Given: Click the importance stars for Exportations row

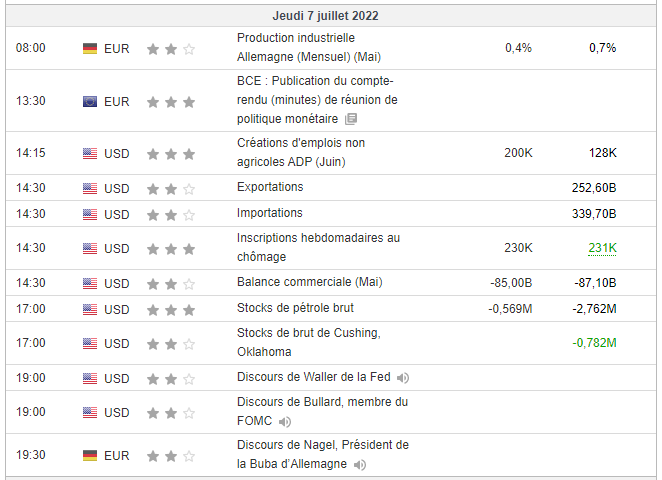Looking at the screenshot, I should [170, 188].
